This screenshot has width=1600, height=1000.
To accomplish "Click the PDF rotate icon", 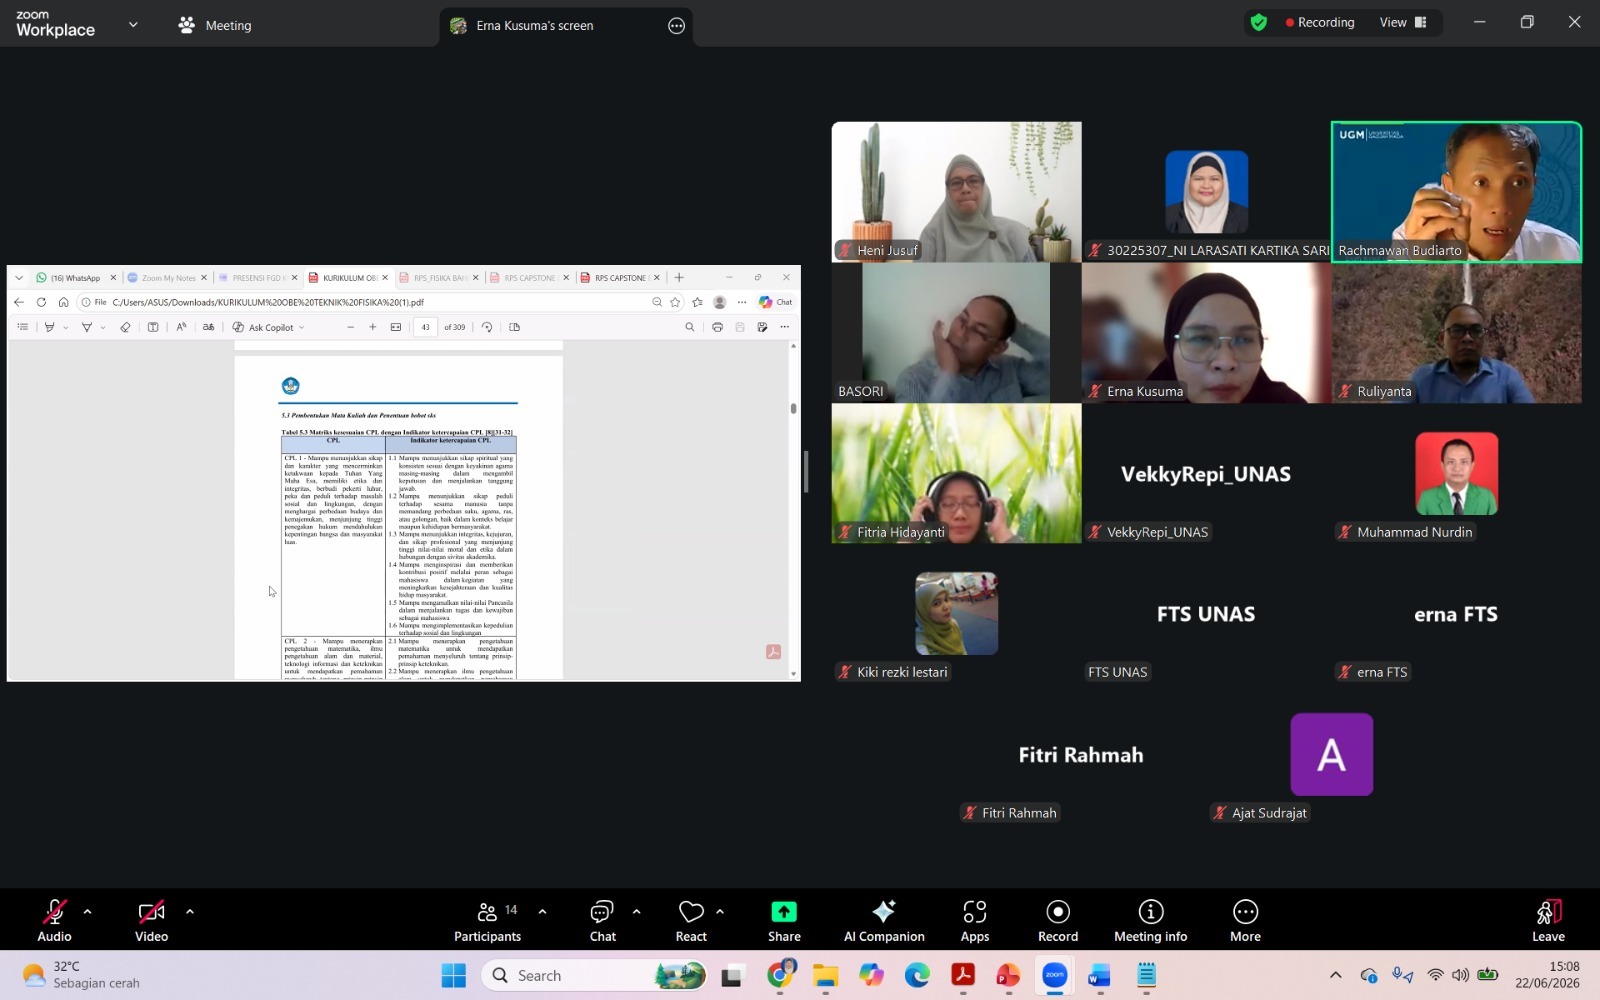I will [x=487, y=327].
